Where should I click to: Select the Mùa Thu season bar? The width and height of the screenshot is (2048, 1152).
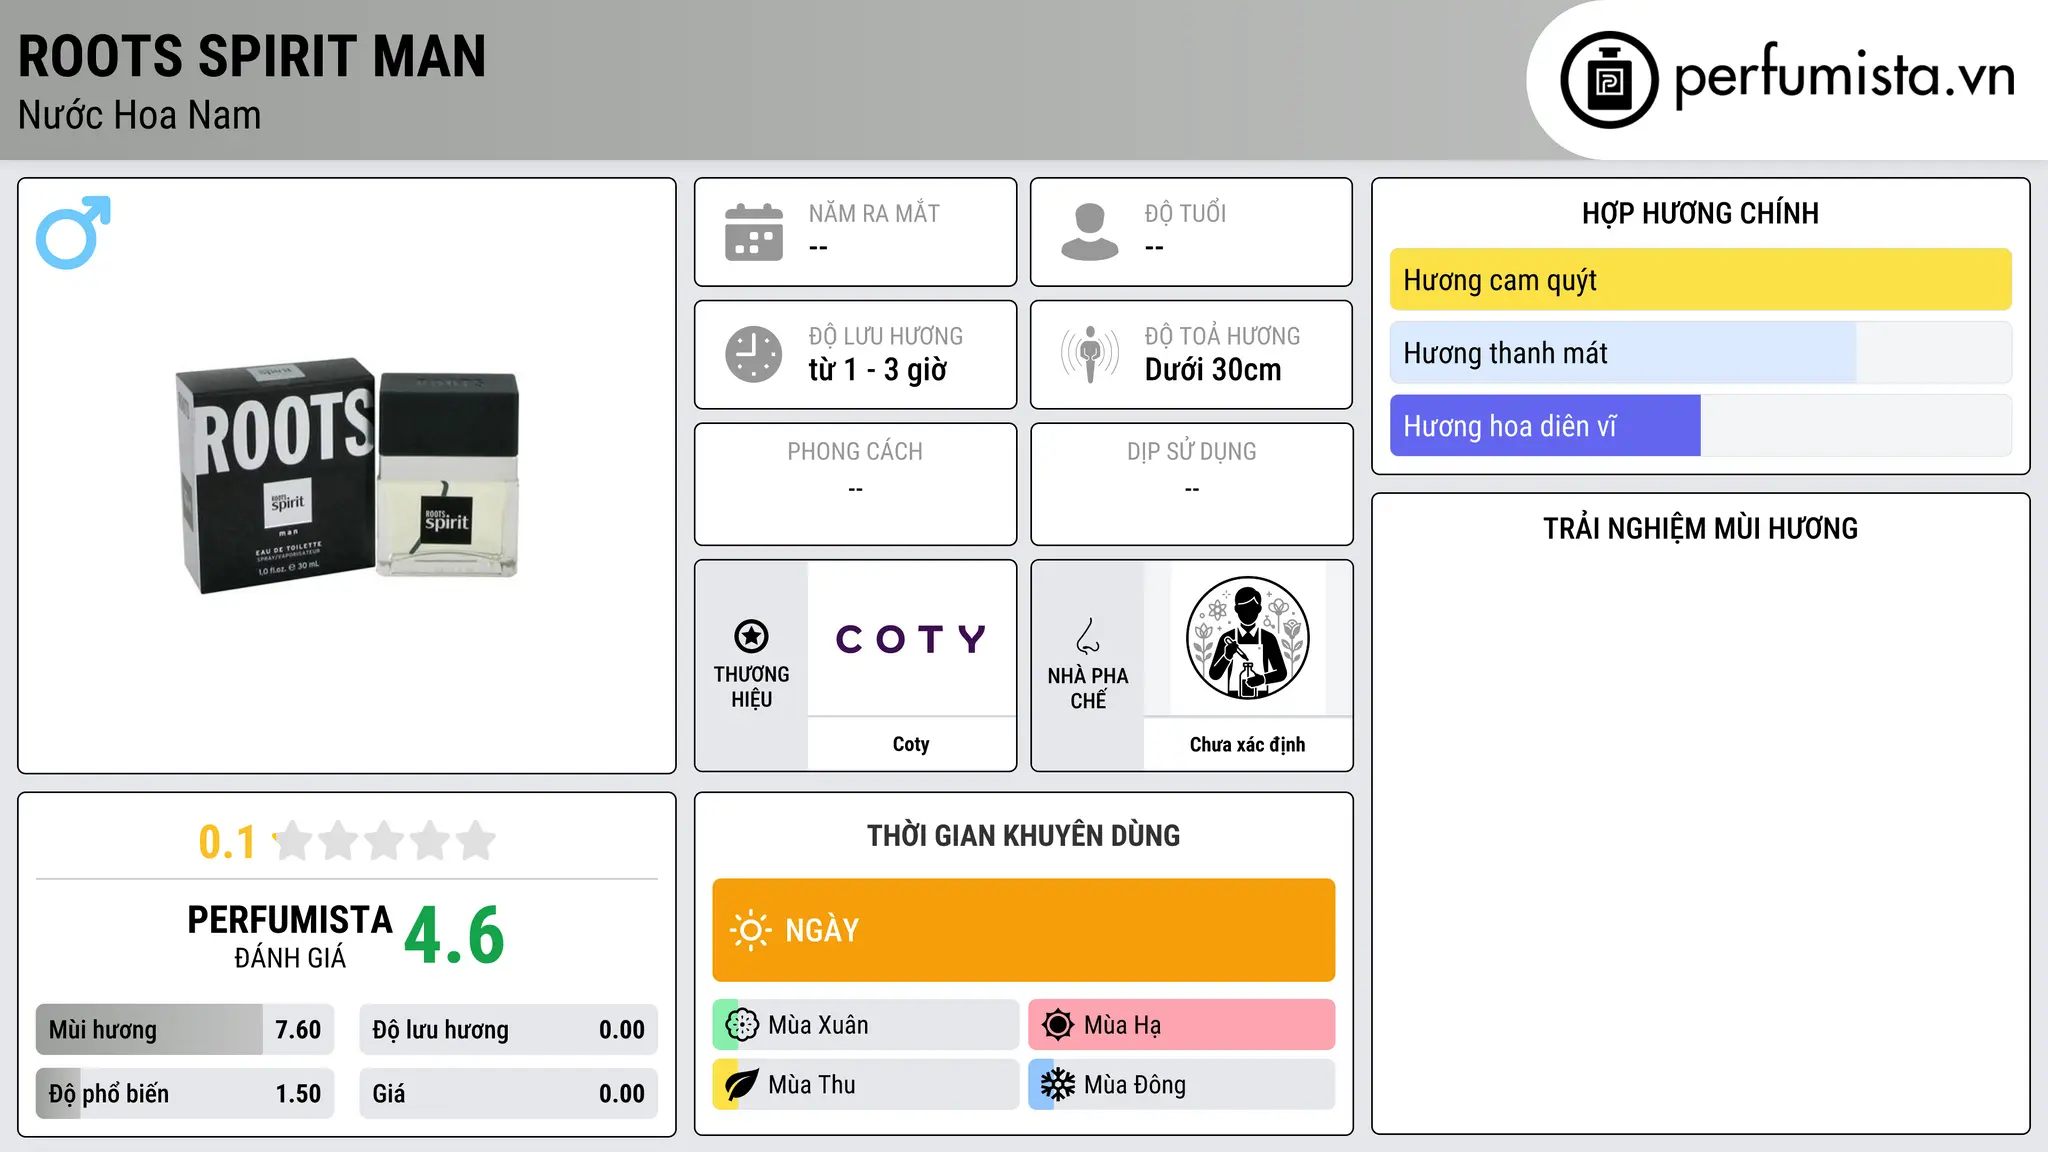(x=866, y=1085)
